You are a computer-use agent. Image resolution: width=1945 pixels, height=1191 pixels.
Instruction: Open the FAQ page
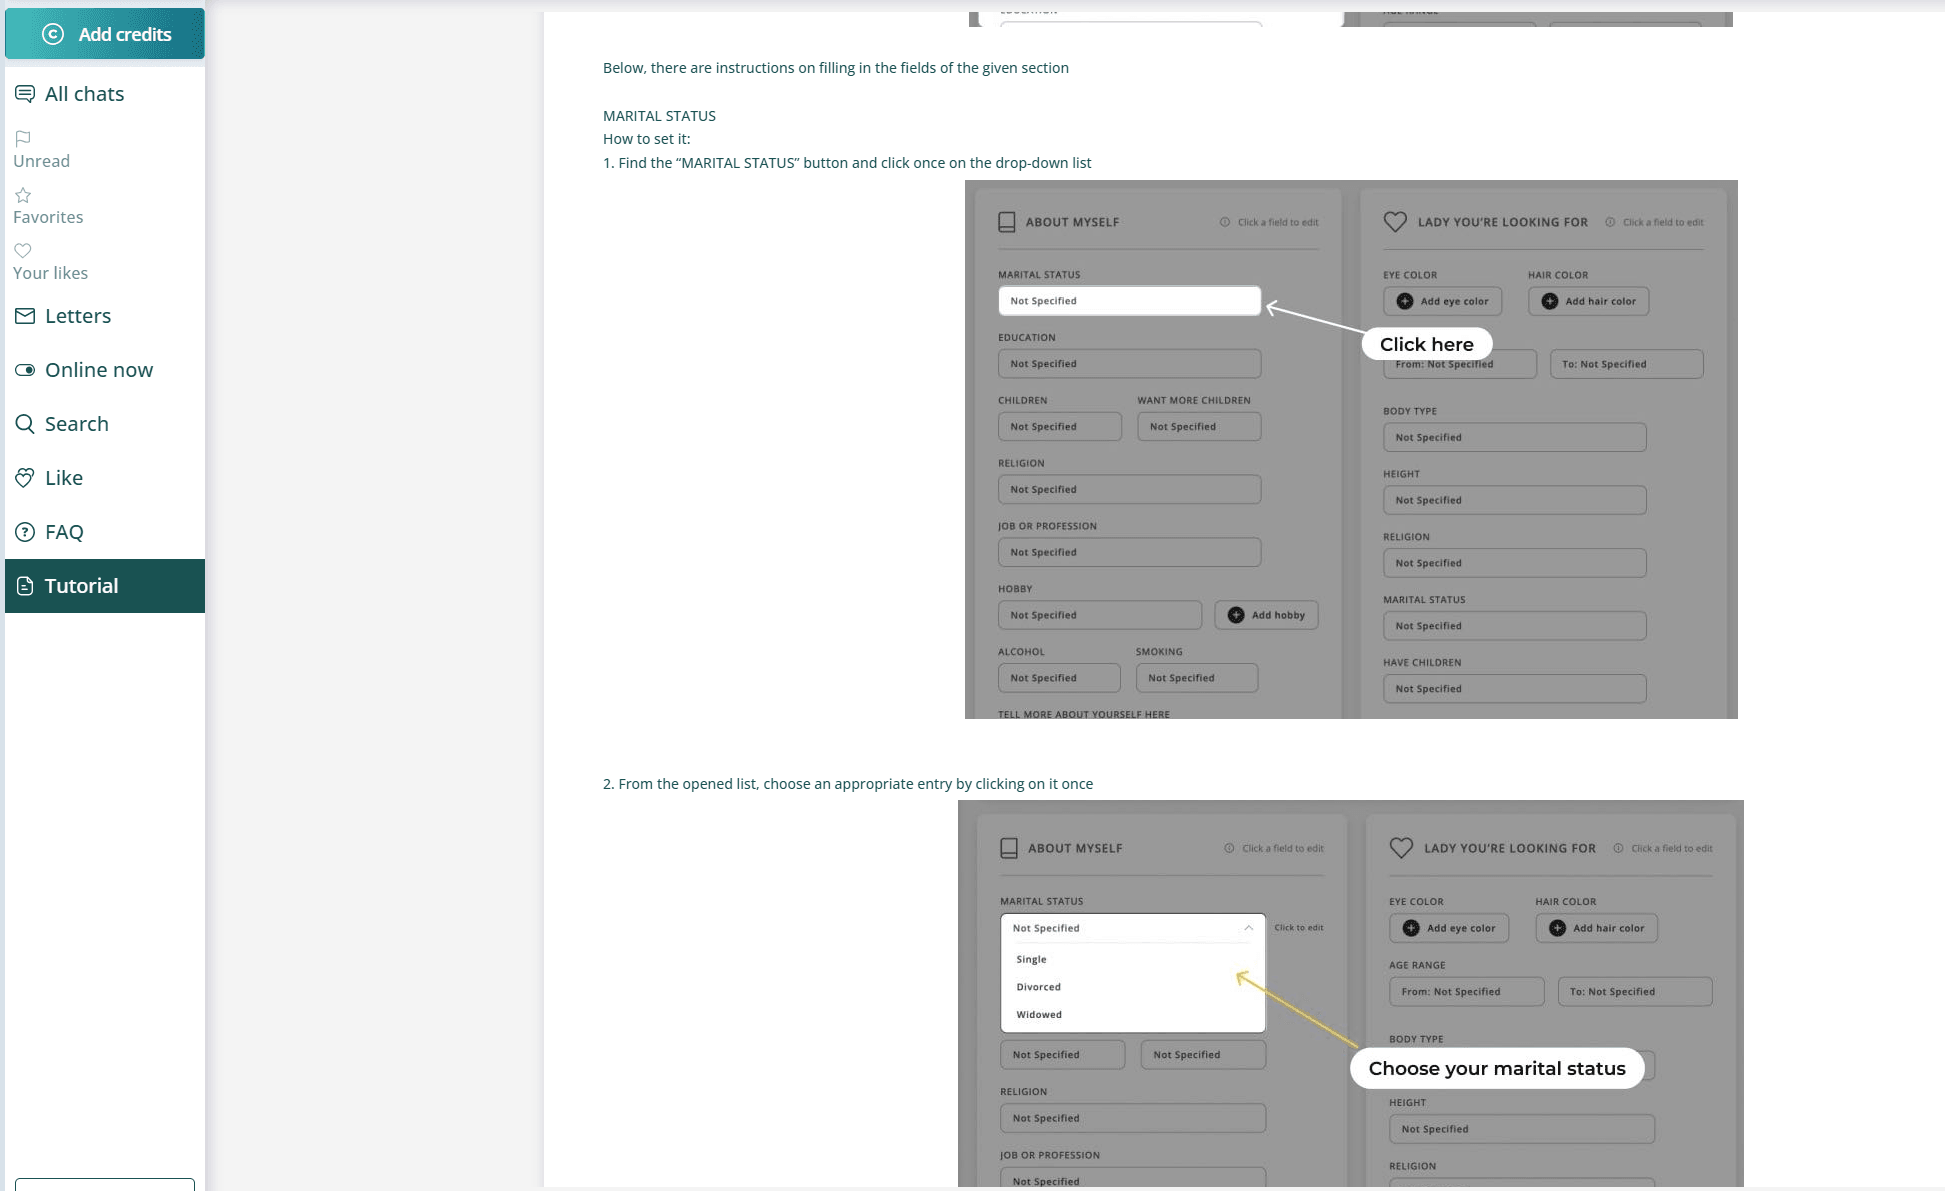click(105, 532)
